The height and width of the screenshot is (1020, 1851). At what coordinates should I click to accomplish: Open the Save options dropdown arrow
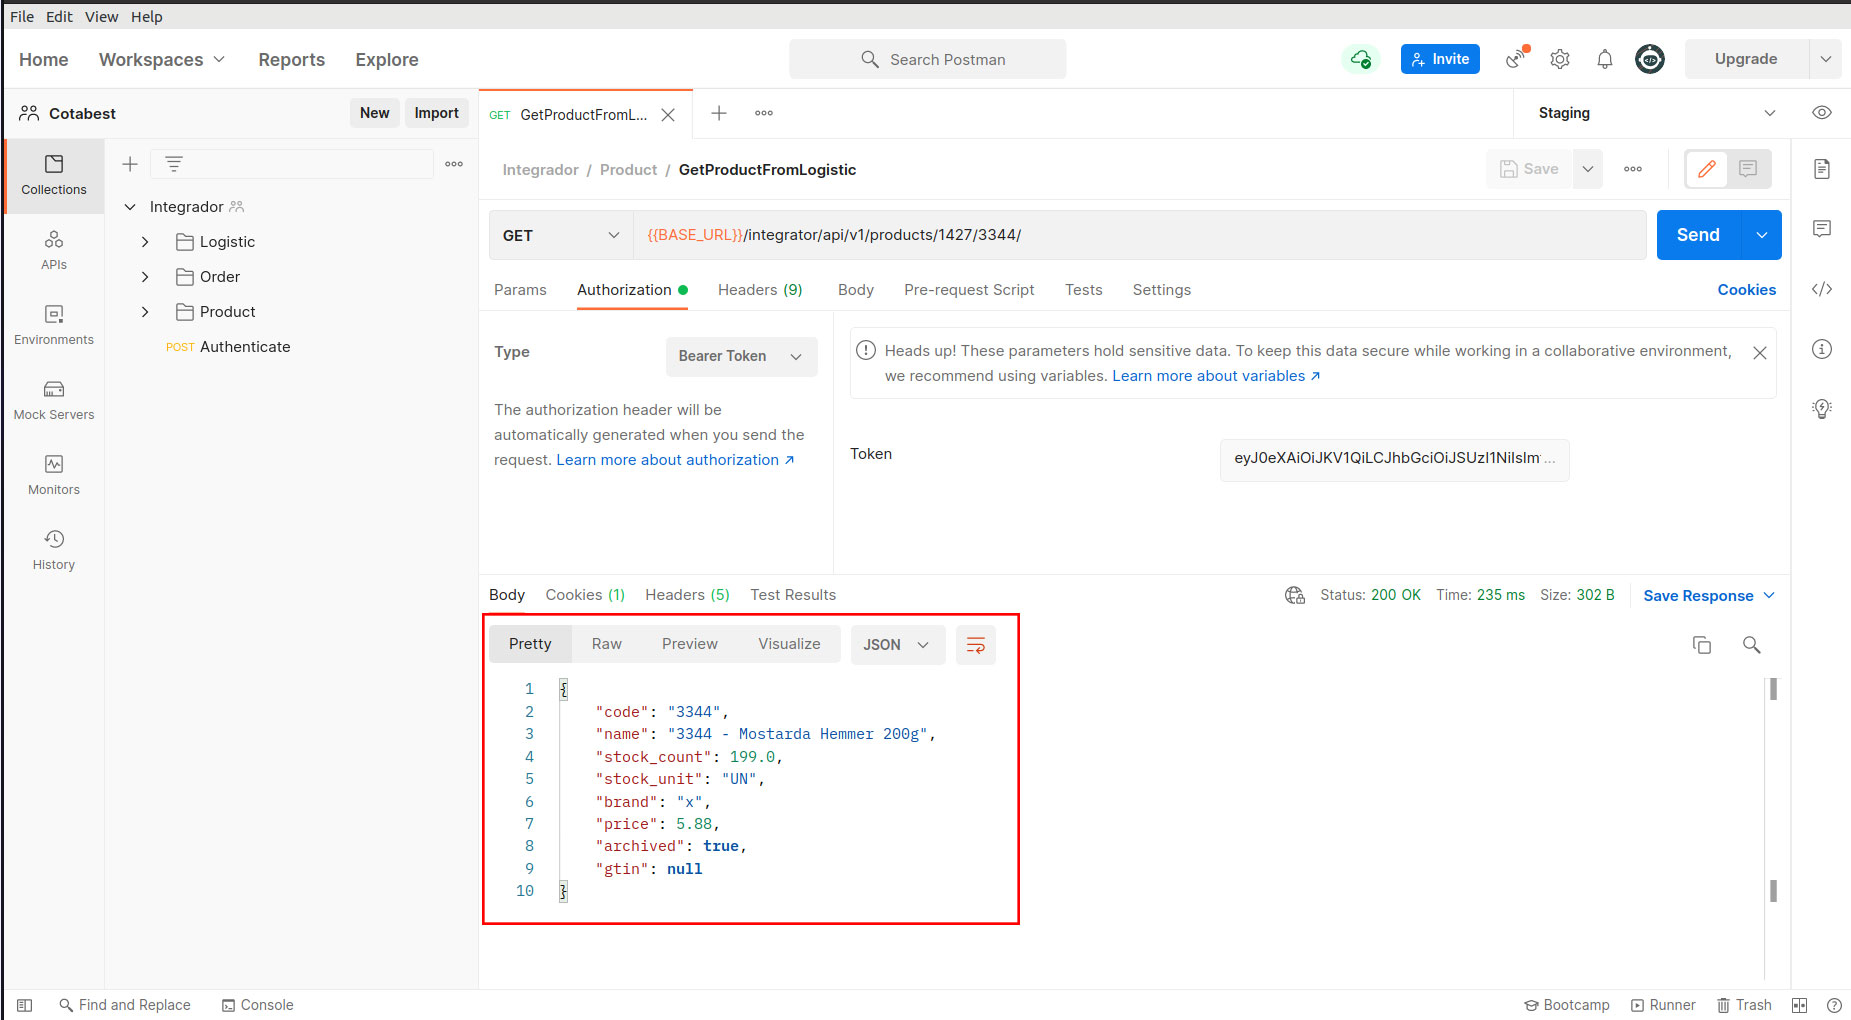(1587, 169)
